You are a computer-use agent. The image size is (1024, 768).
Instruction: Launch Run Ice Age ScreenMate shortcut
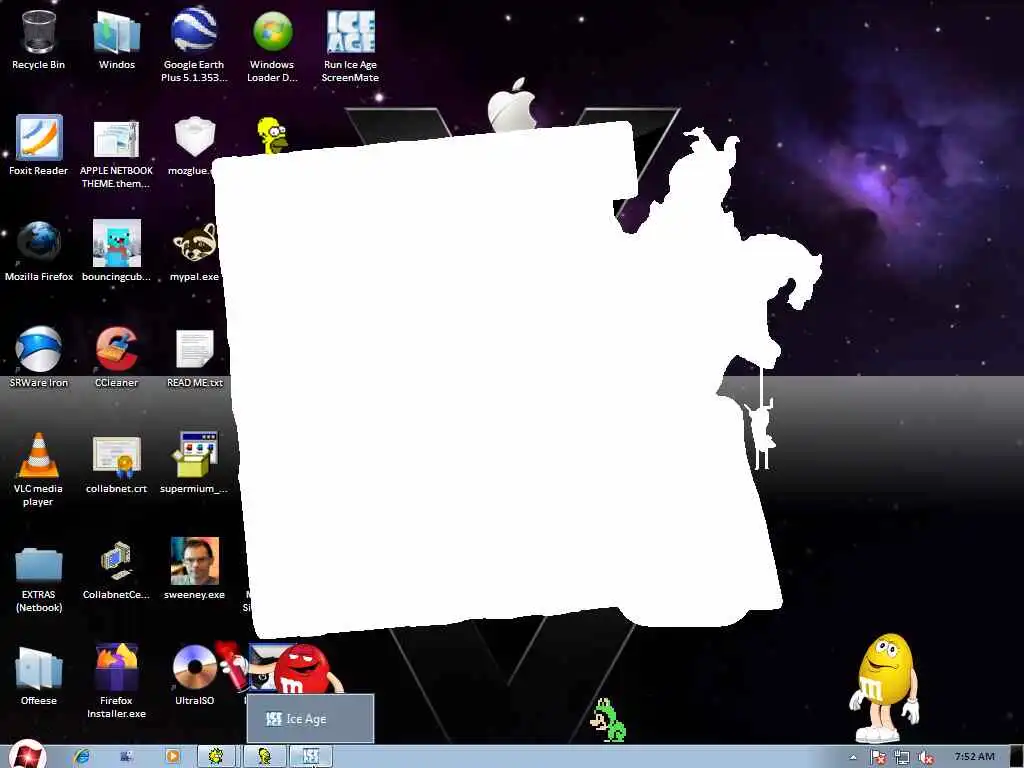tap(350, 46)
